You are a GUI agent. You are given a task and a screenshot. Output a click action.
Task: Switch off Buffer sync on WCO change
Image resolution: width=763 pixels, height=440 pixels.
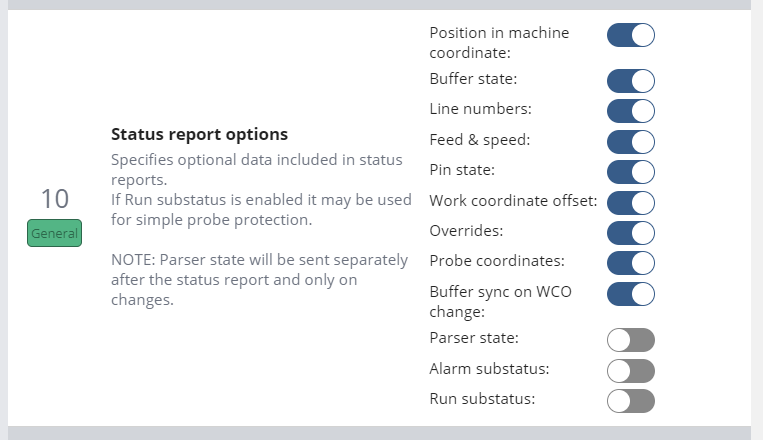(630, 294)
